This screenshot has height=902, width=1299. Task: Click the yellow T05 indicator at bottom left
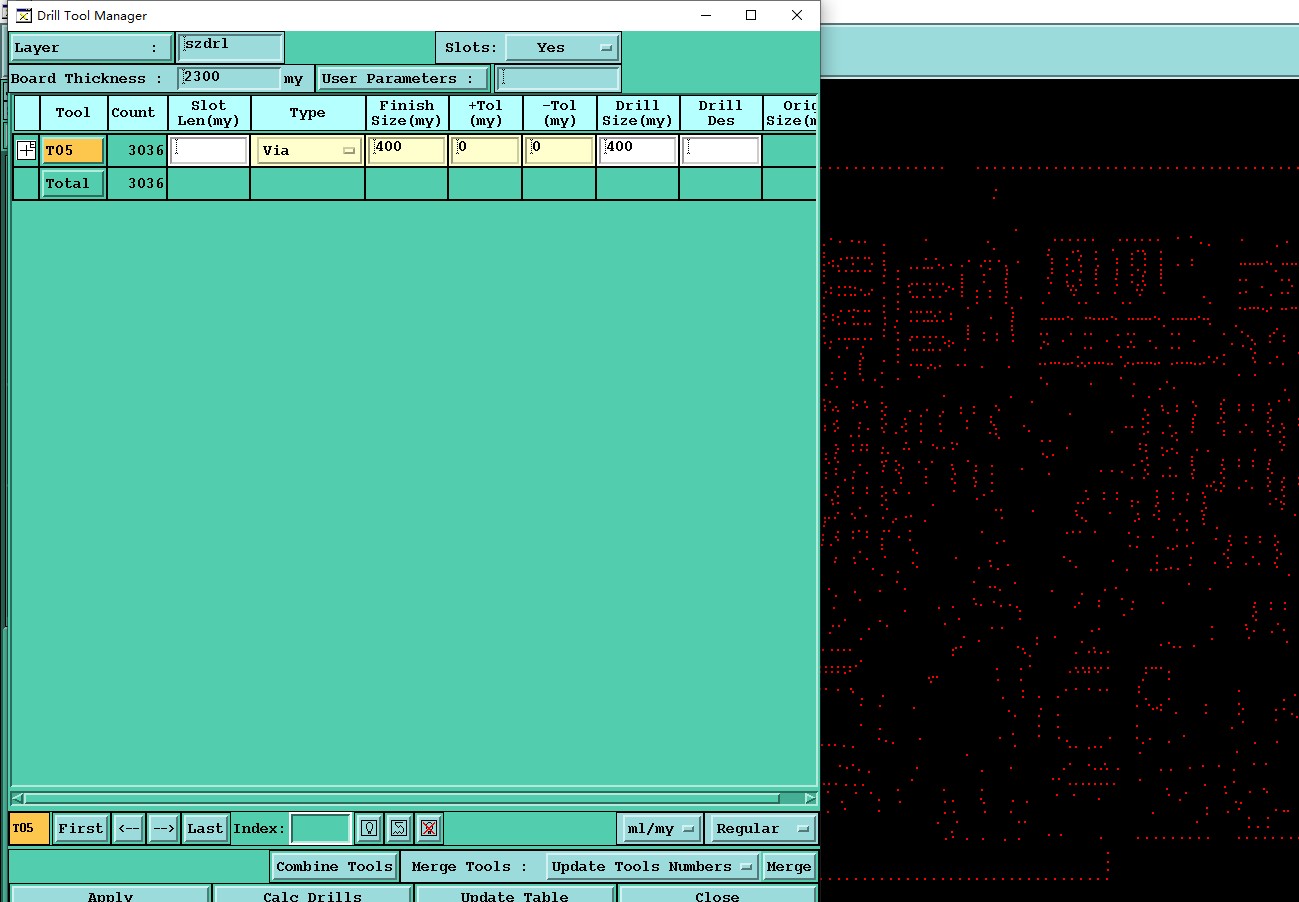pyautogui.click(x=29, y=828)
